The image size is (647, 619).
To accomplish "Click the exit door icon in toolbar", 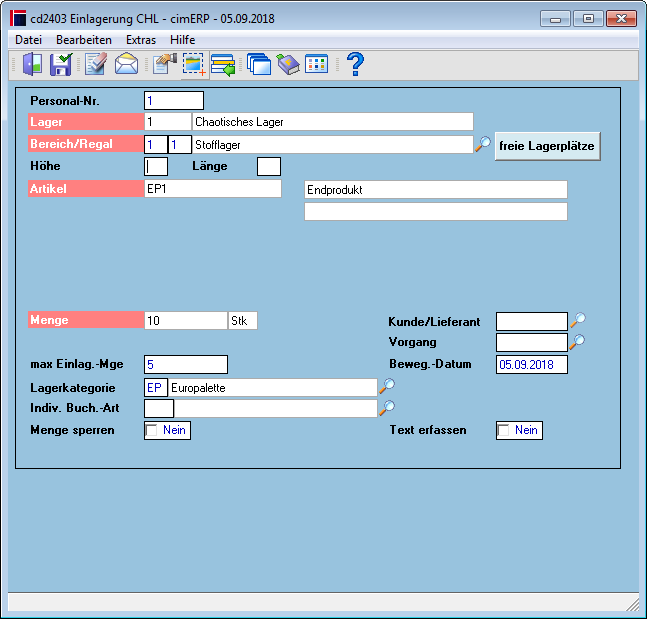I will 32,64.
